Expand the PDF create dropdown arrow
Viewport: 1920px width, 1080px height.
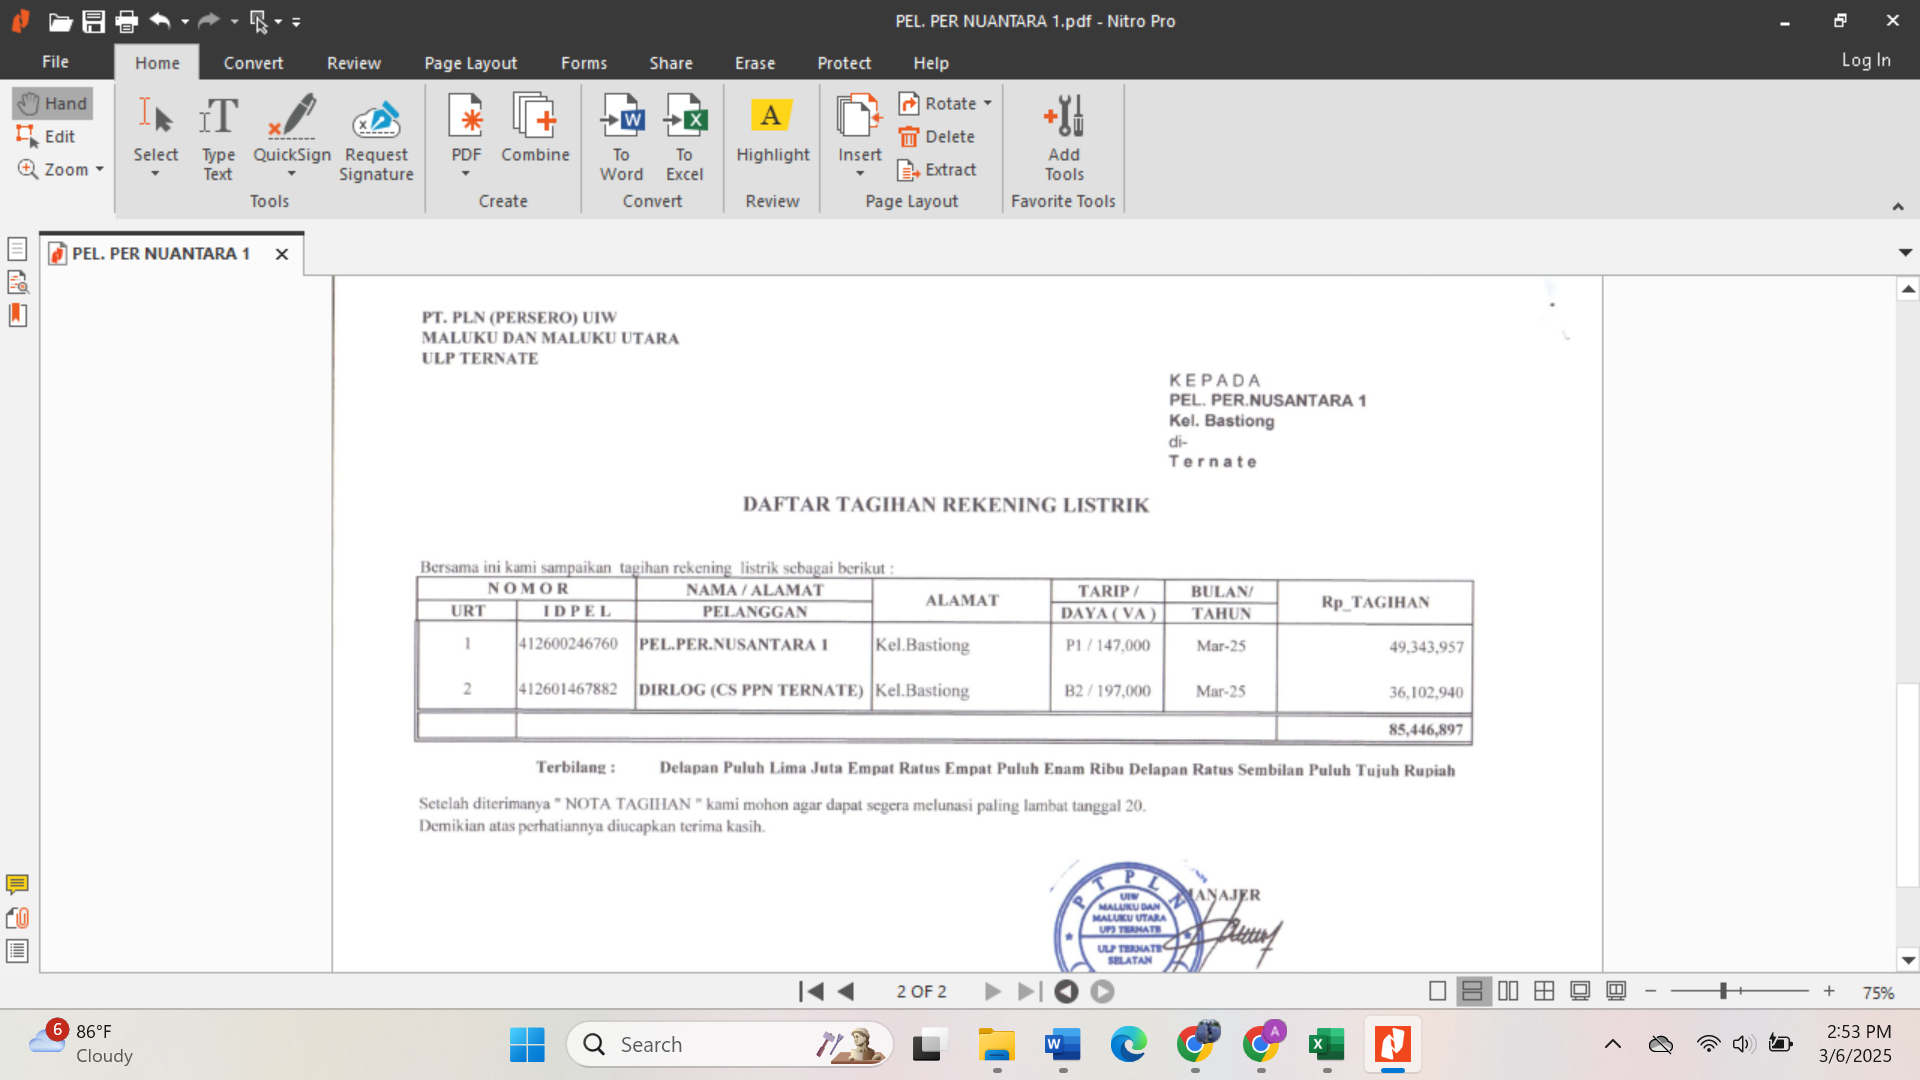[x=466, y=174]
